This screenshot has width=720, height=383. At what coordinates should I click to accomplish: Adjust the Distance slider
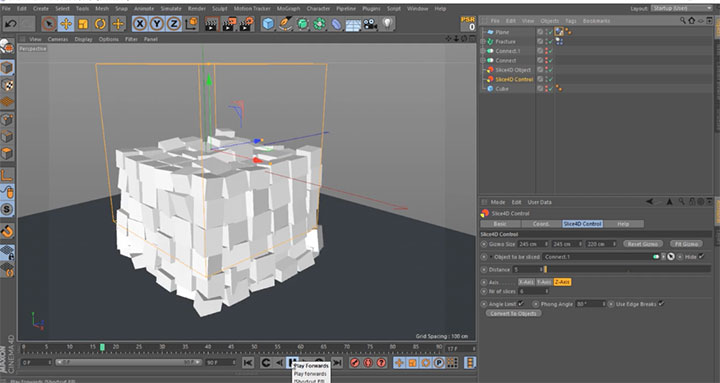click(628, 270)
